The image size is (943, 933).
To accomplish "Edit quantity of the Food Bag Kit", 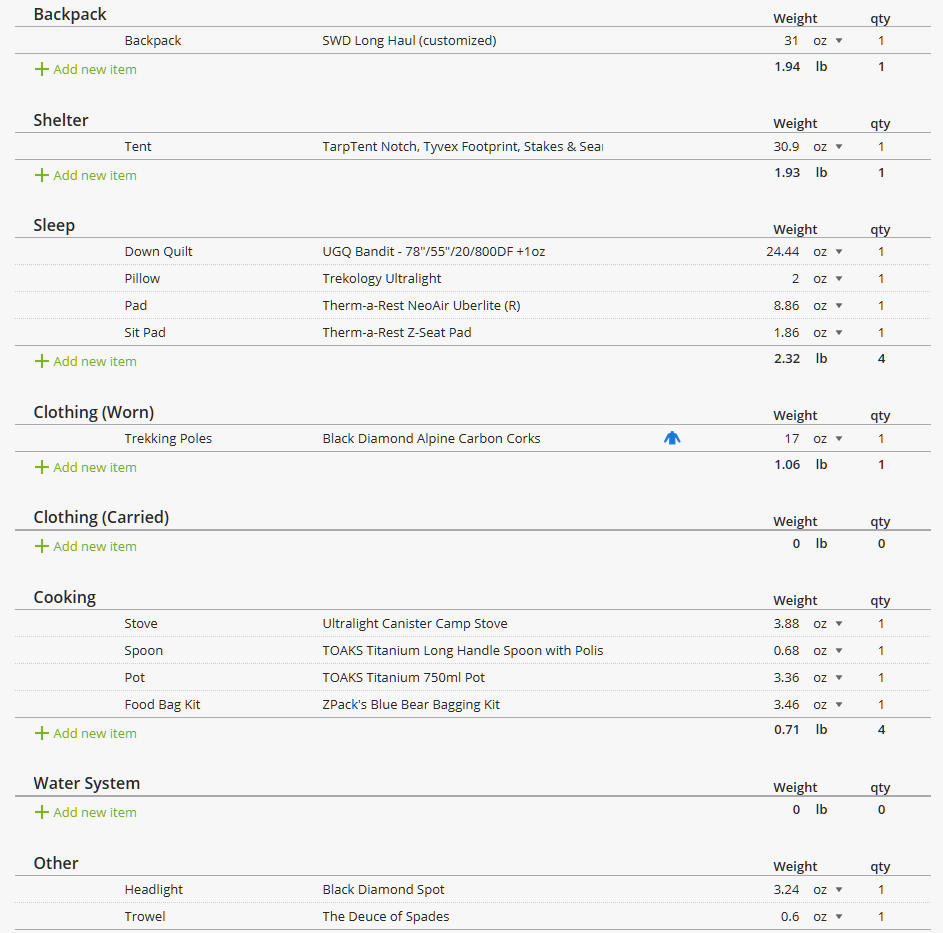I will point(881,705).
